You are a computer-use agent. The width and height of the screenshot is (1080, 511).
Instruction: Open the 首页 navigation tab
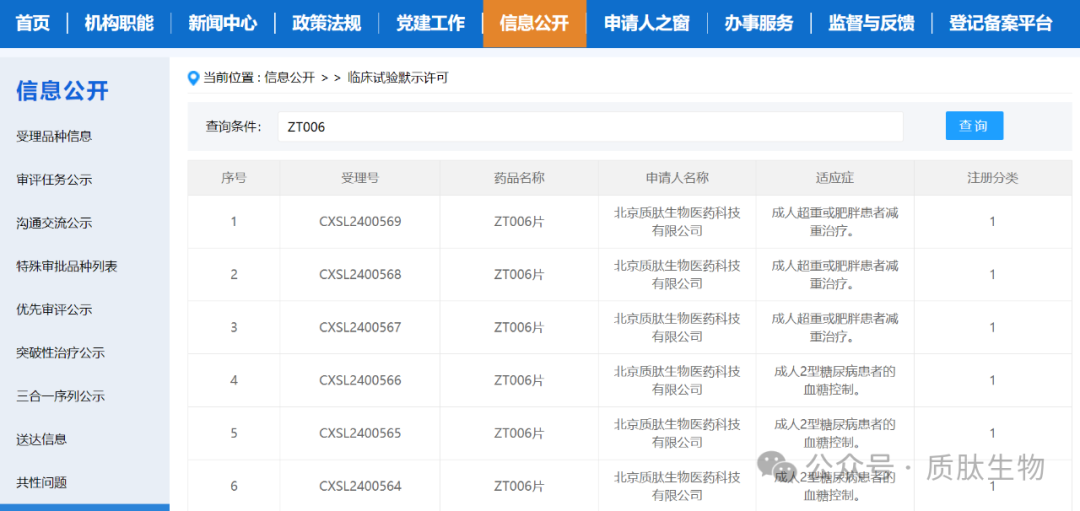(33, 23)
